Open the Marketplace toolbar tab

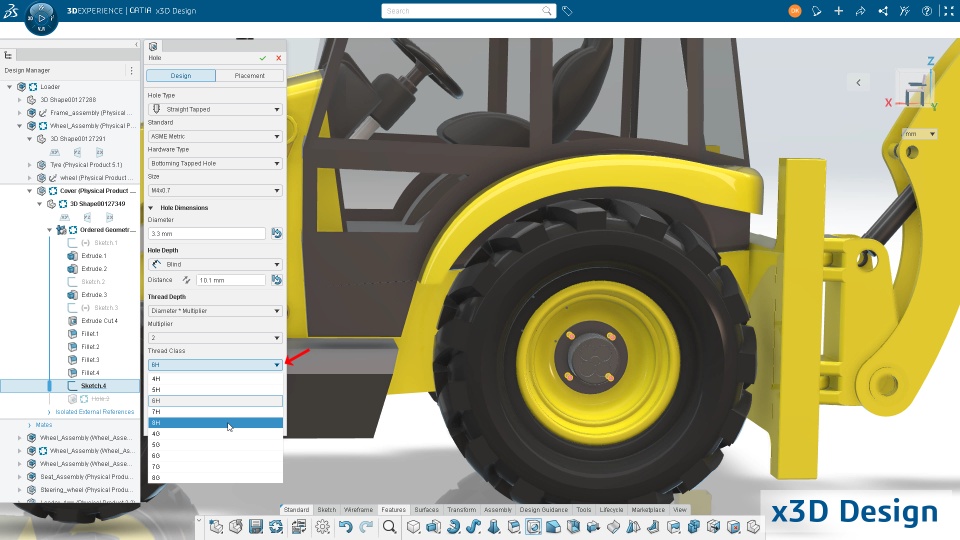[648, 509]
